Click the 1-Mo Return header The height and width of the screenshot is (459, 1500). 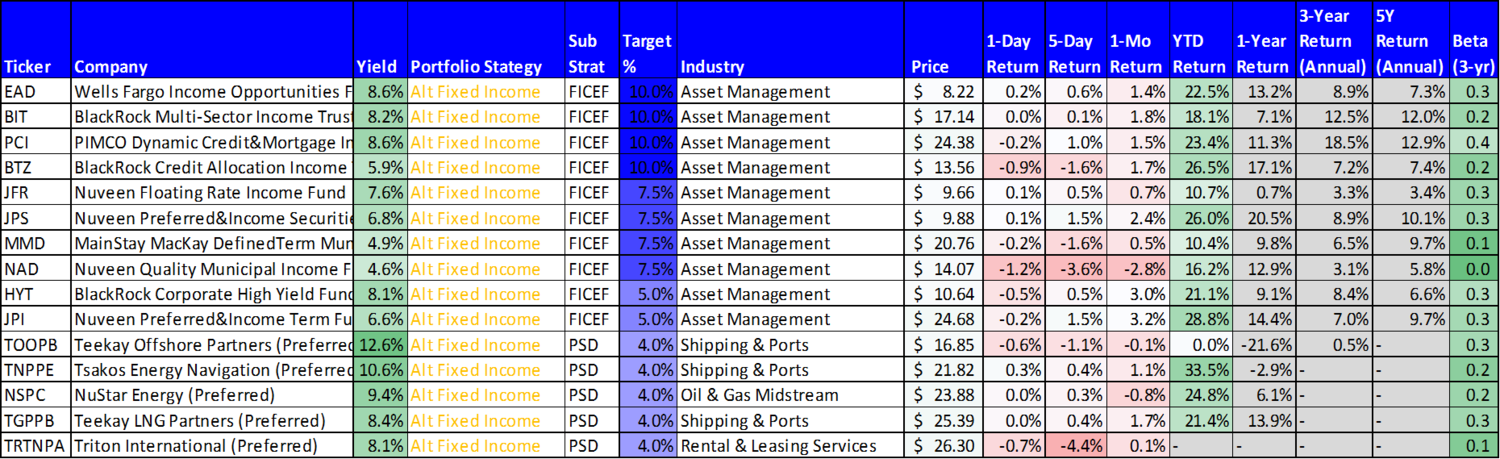(1137, 41)
